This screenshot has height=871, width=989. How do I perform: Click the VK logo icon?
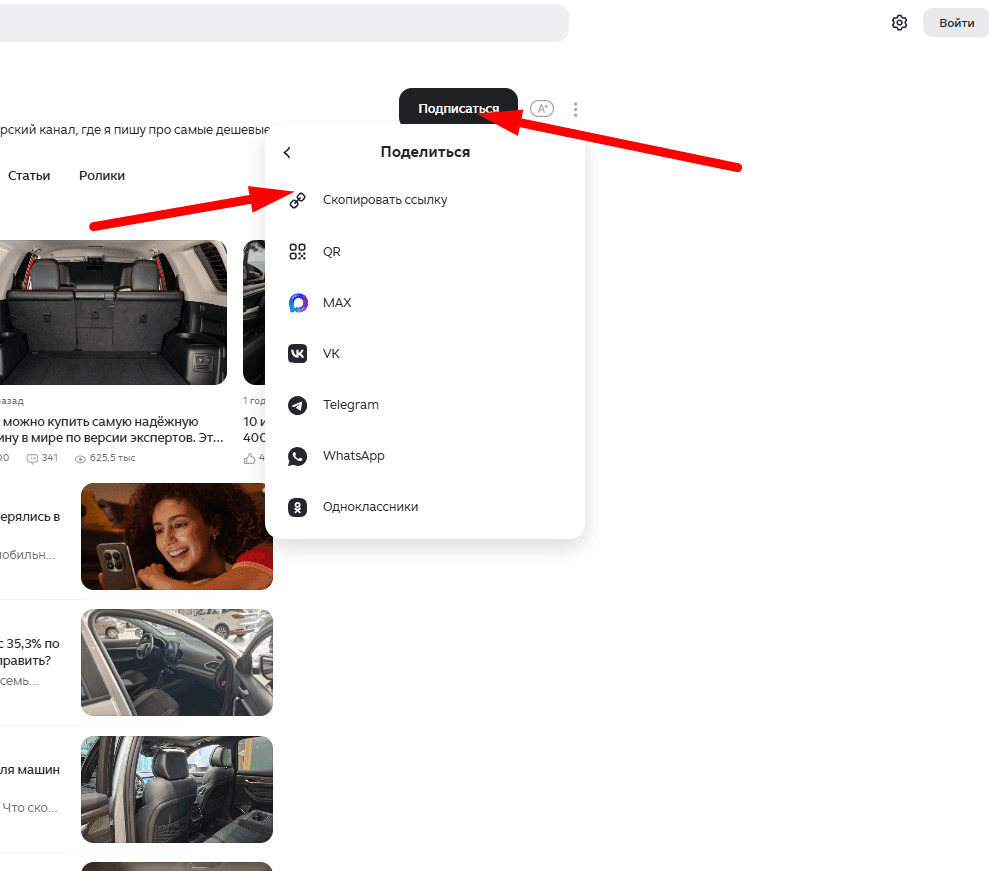(x=298, y=354)
